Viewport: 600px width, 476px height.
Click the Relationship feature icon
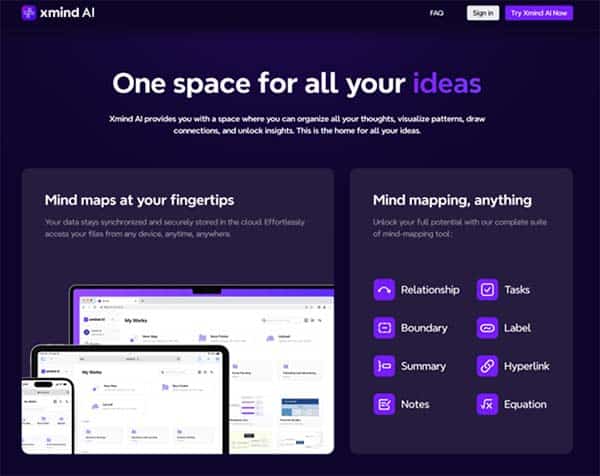click(384, 290)
